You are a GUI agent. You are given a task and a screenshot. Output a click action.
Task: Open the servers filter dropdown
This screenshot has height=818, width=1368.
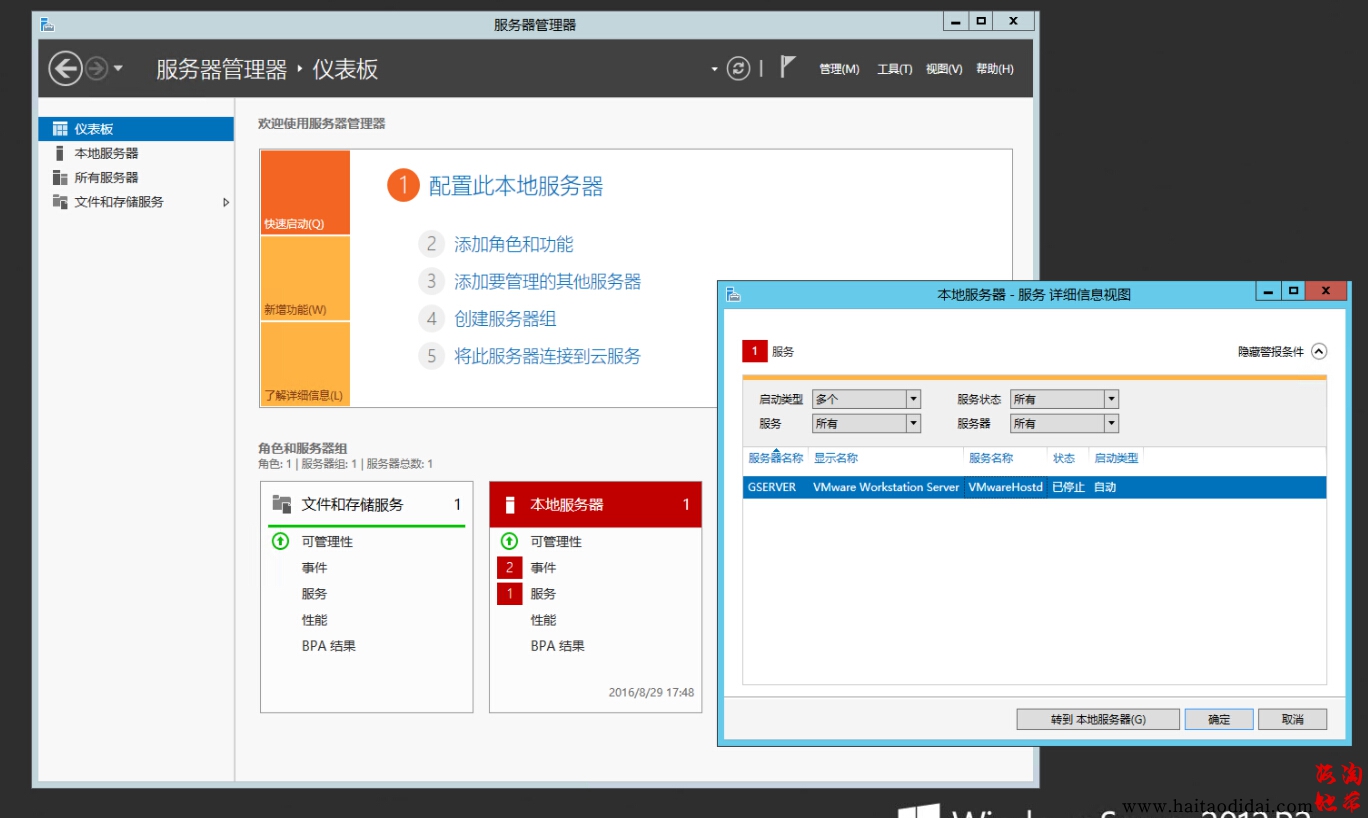[x=1110, y=424]
